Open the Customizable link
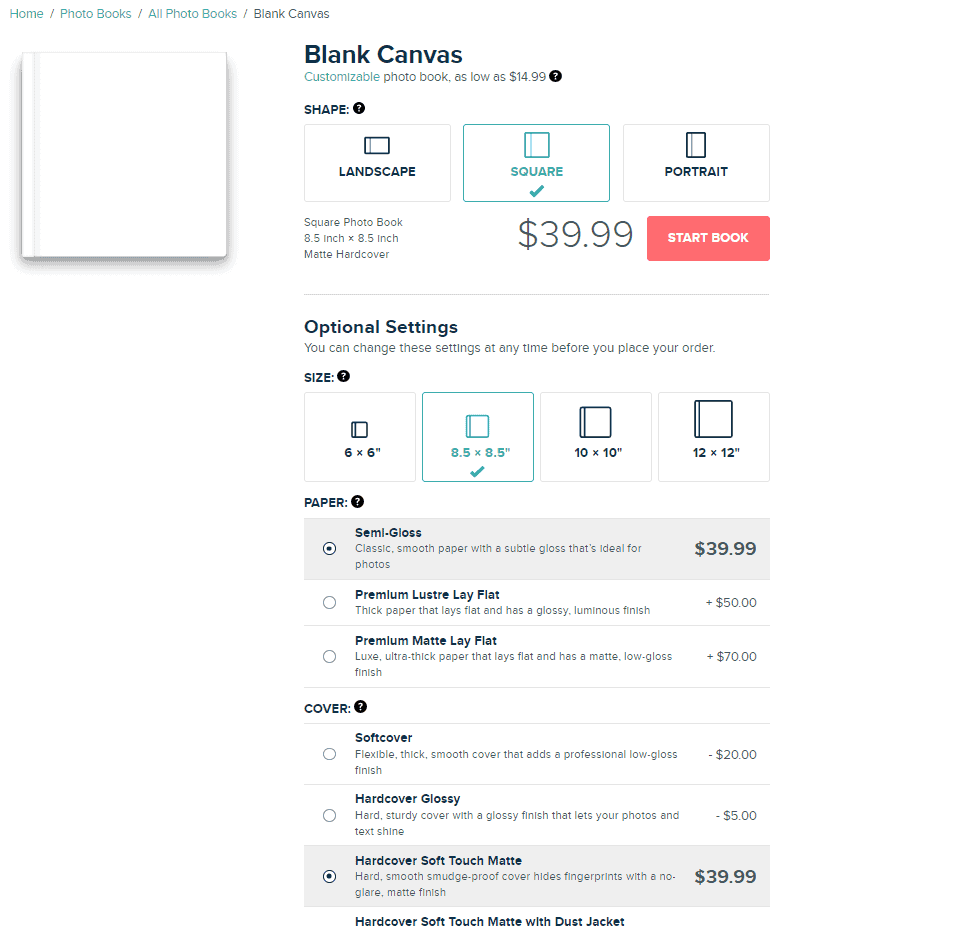Screen dimensions: 977x931 pyautogui.click(x=341, y=77)
